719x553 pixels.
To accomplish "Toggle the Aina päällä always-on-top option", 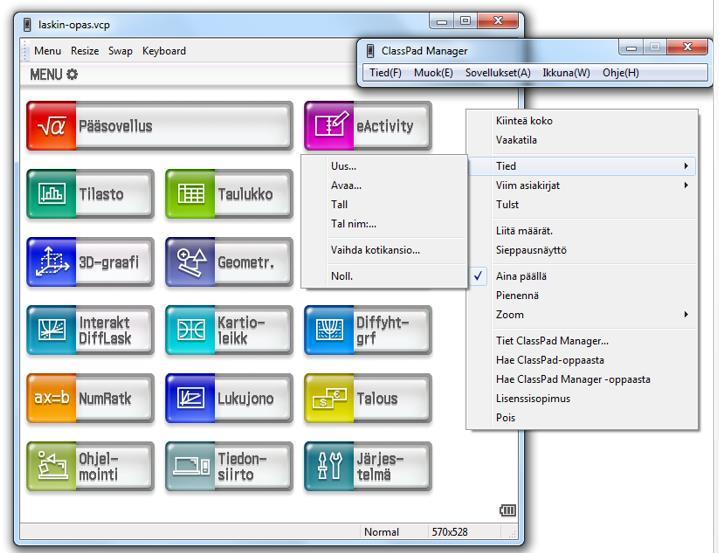I will pos(582,276).
